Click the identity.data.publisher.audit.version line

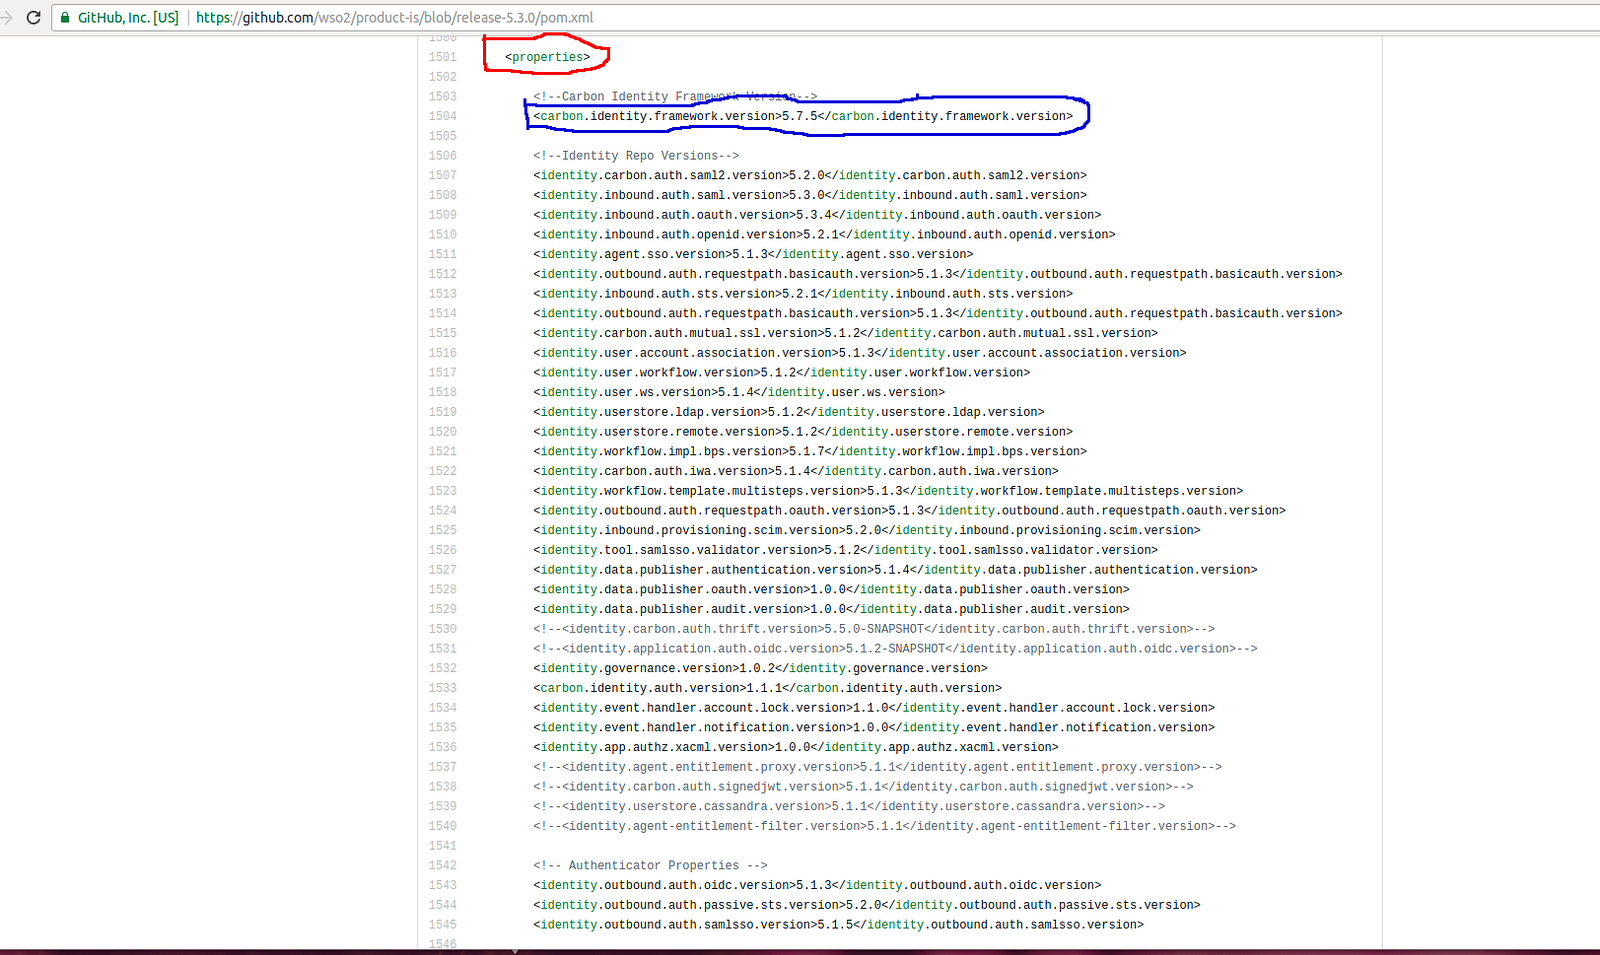(x=831, y=610)
